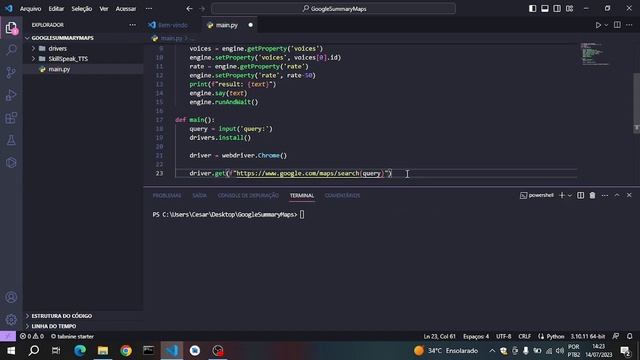Image resolution: width=640 pixels, height=360 pixels.
Task: Open the Accounts menu icon
Action: tap(11, 297)
